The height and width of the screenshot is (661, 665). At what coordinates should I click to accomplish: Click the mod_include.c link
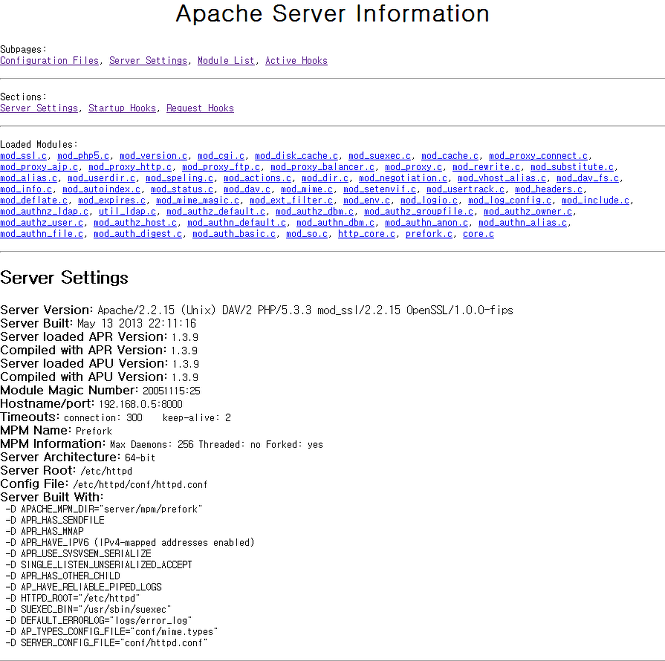pyautogui.click(x=595, y=200)
